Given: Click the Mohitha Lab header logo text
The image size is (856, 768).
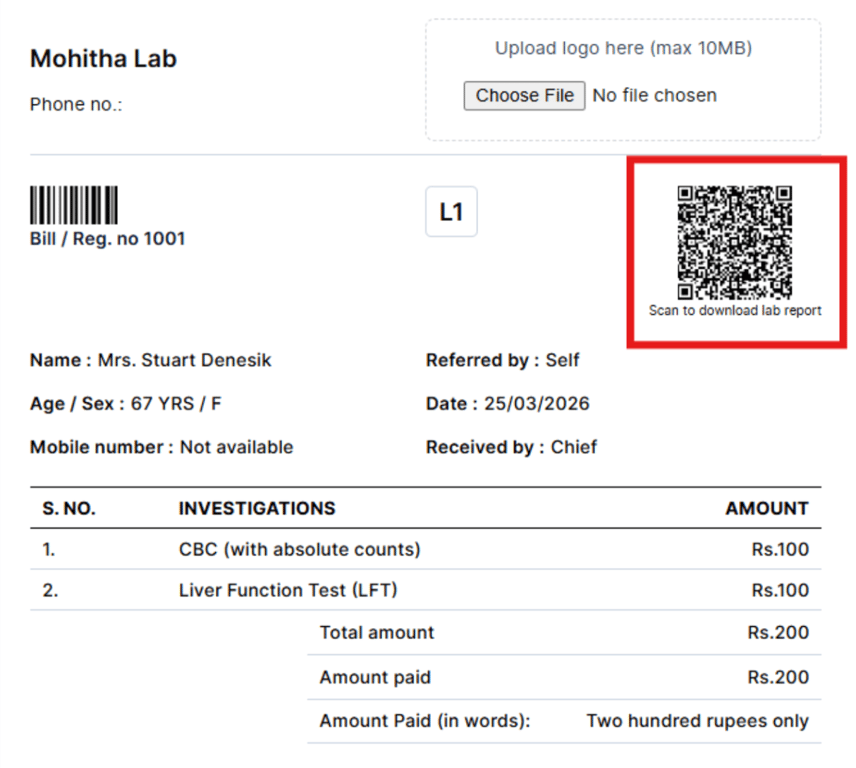Looking at the screenshot, I should point(103,58).
